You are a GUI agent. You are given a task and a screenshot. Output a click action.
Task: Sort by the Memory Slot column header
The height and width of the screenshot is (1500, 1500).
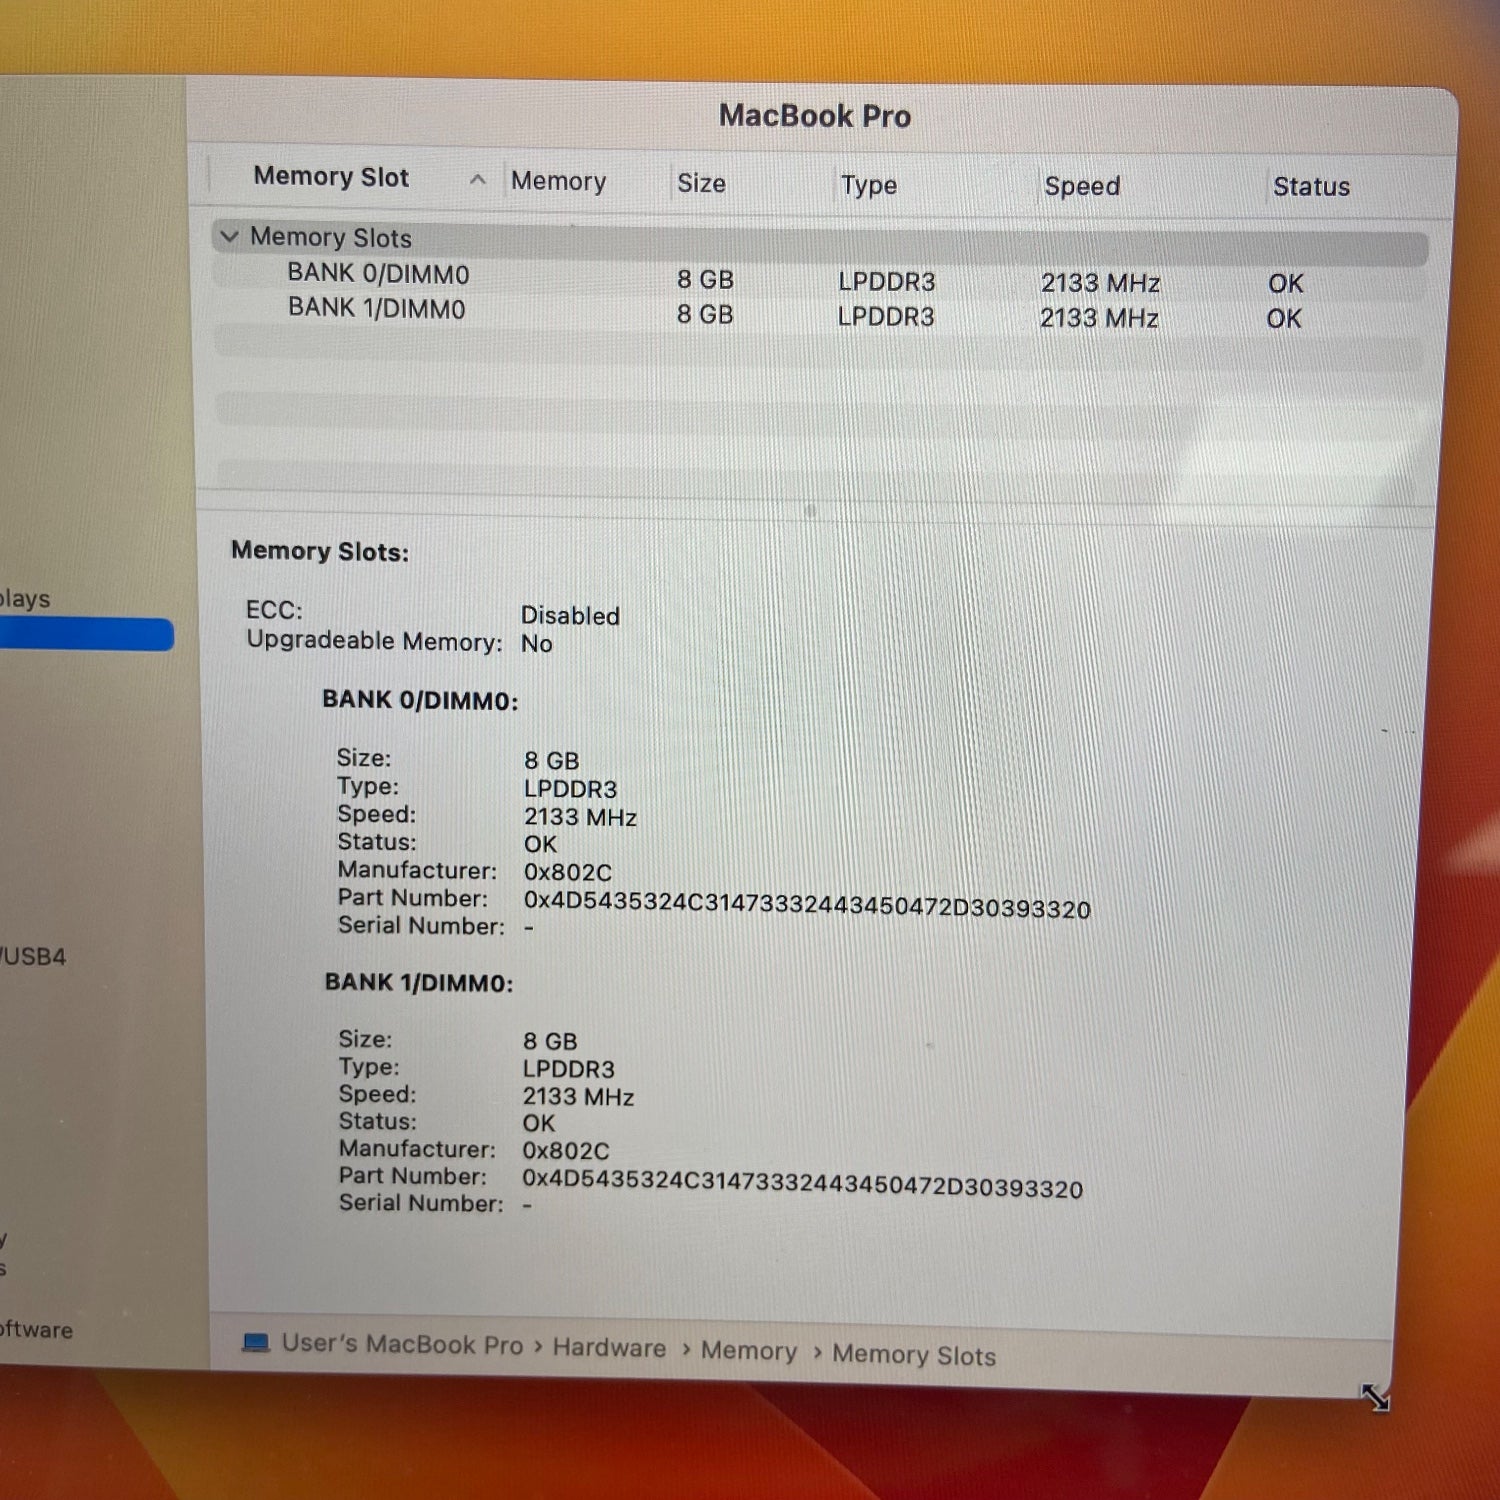click(331, 177)
